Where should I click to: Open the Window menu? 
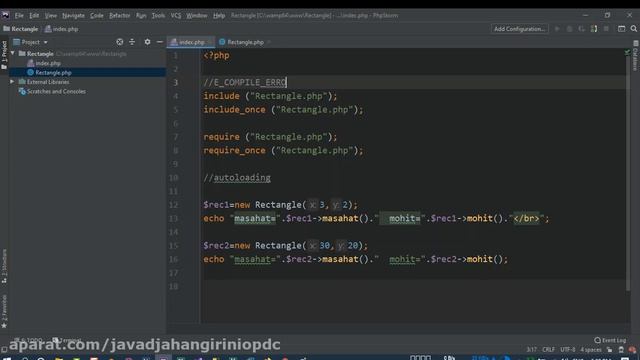[x=197, y=16]
